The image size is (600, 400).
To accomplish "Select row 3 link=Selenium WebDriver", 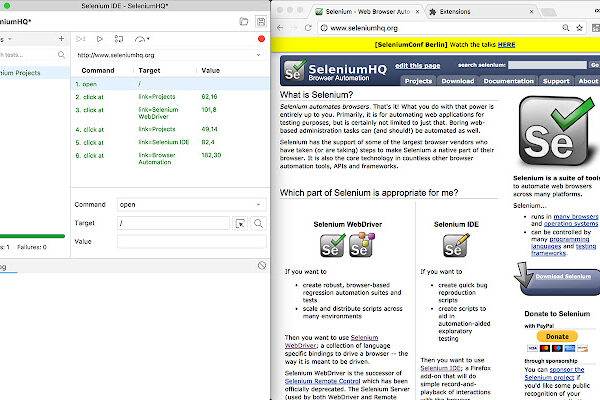I will tap(170, 113).
